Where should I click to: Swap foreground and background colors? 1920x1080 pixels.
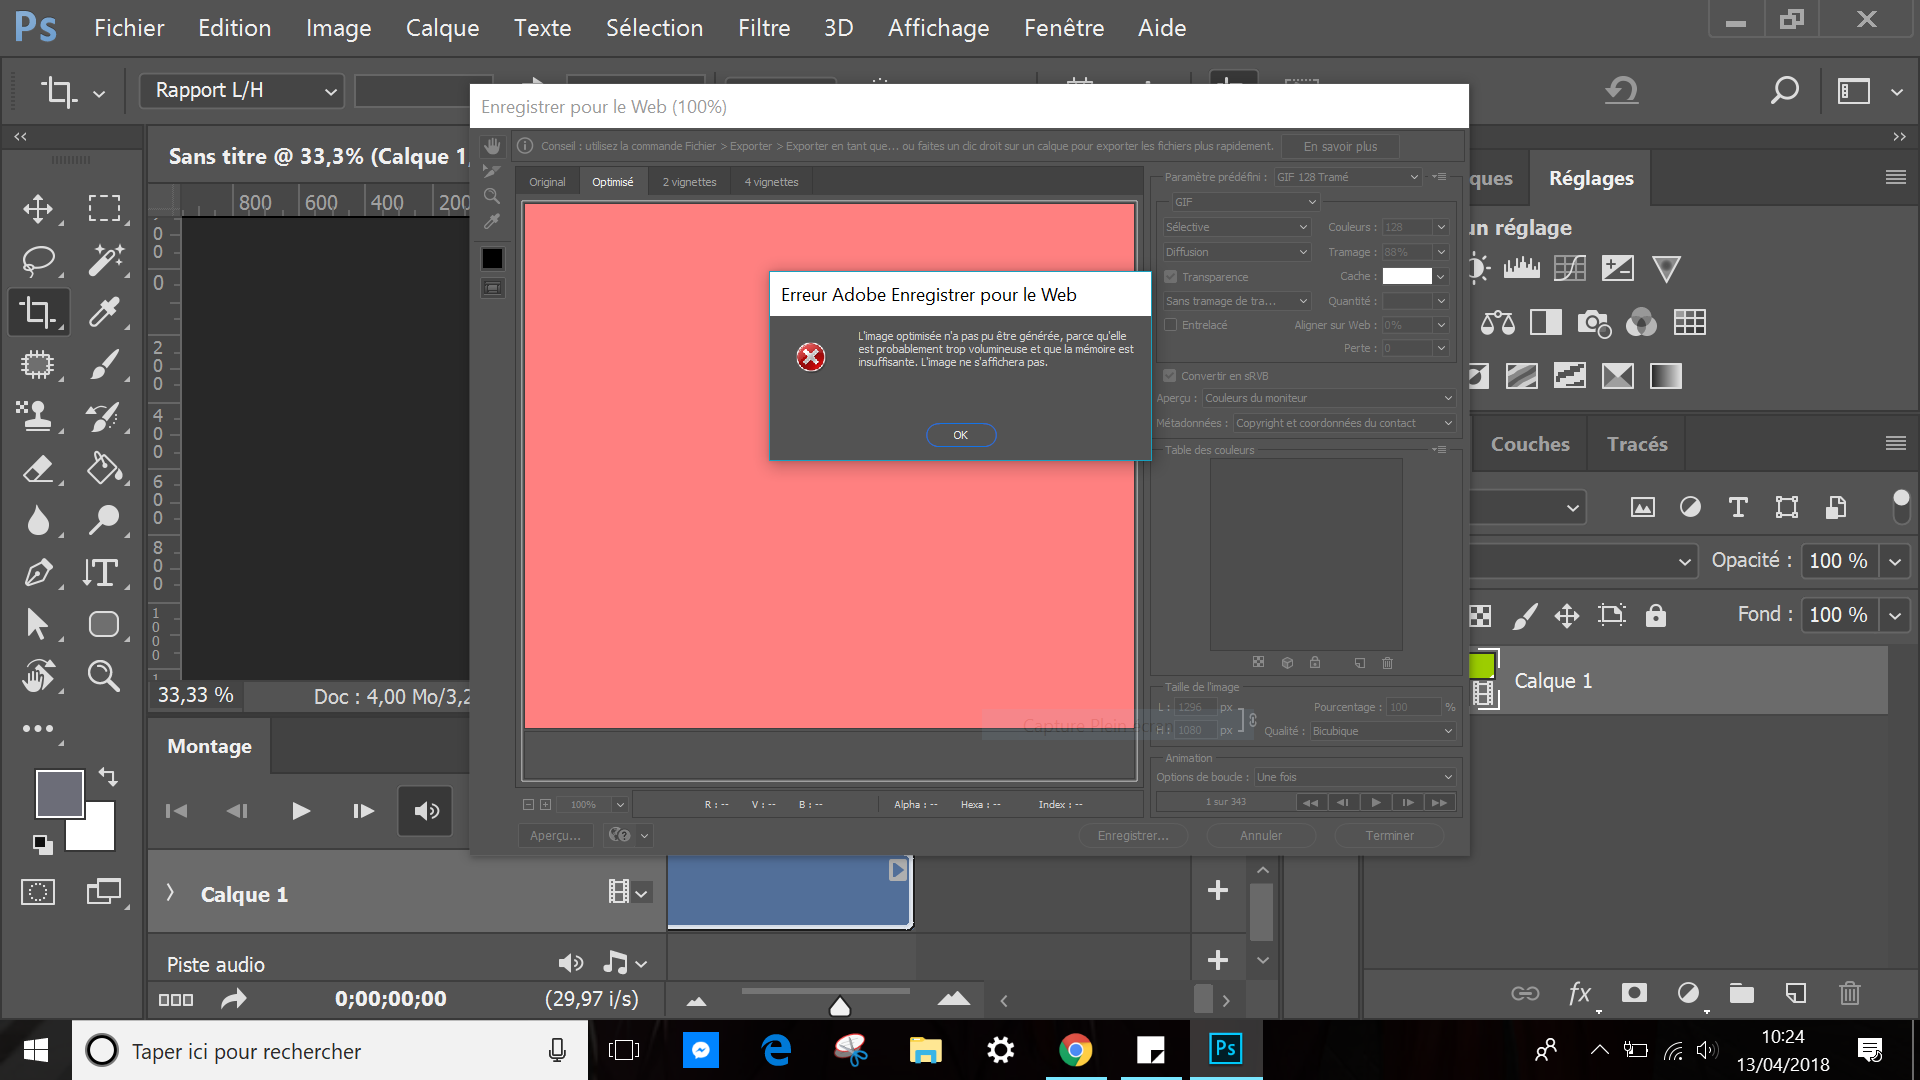[108, 776]
